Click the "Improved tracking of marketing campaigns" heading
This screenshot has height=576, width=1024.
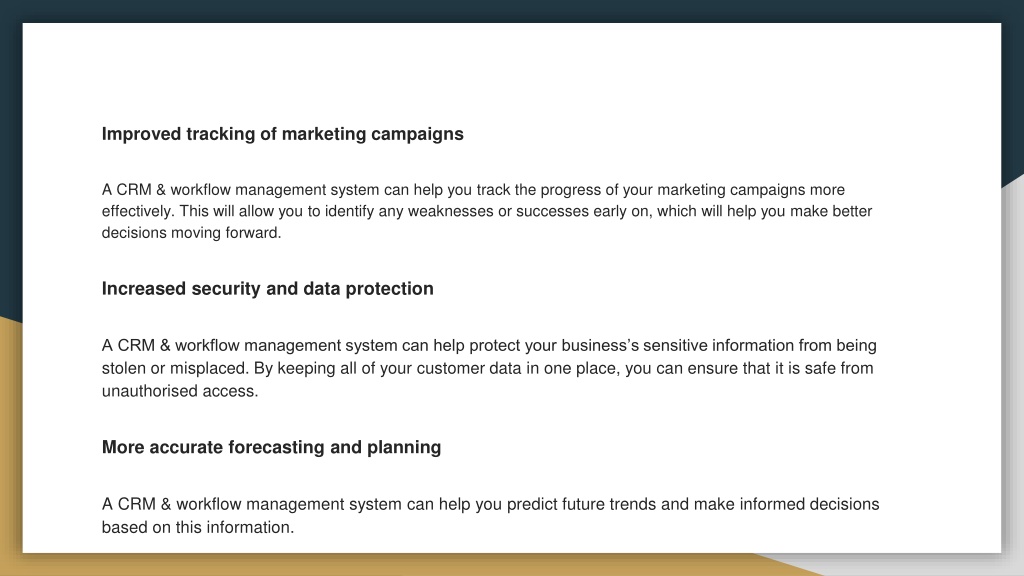pyautogui.click(x=282, y=134)
